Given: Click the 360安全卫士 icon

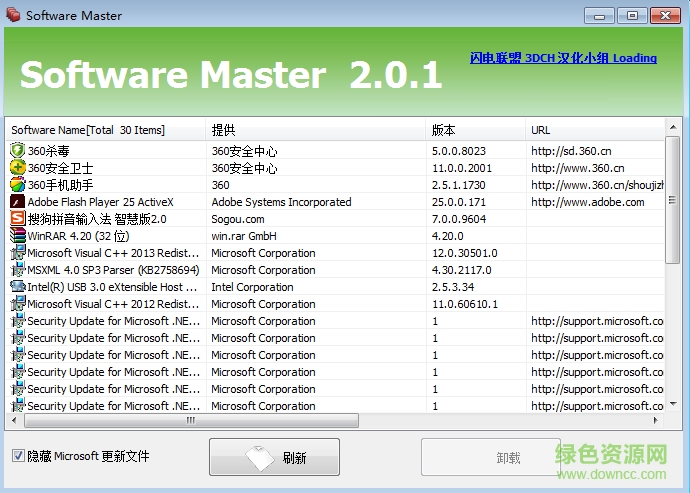Looking at the screenshot, I should click(x=18, y=168).
